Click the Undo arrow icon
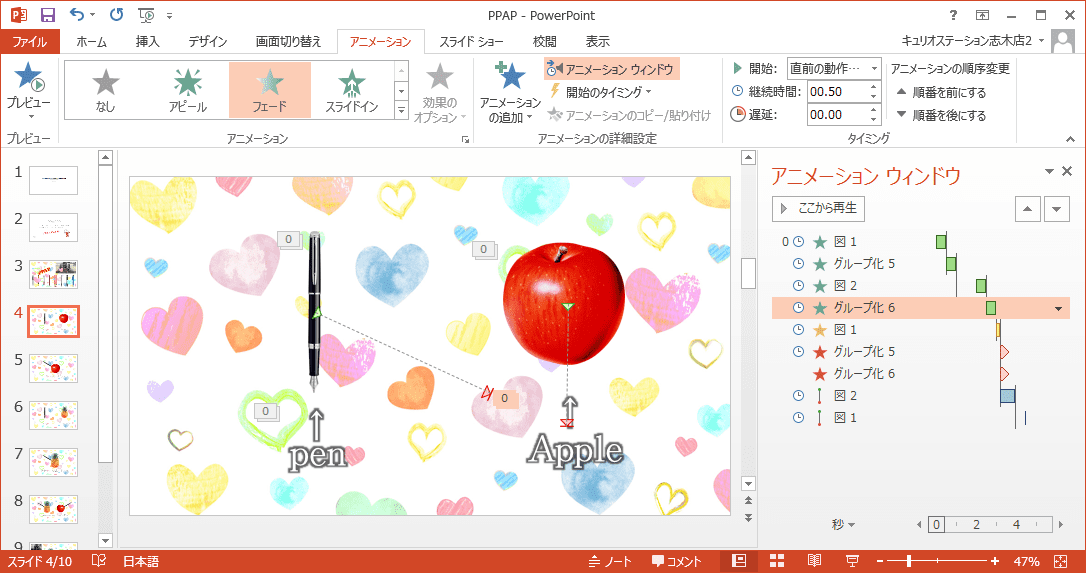 pyautogui.click(x=78, y=15)
